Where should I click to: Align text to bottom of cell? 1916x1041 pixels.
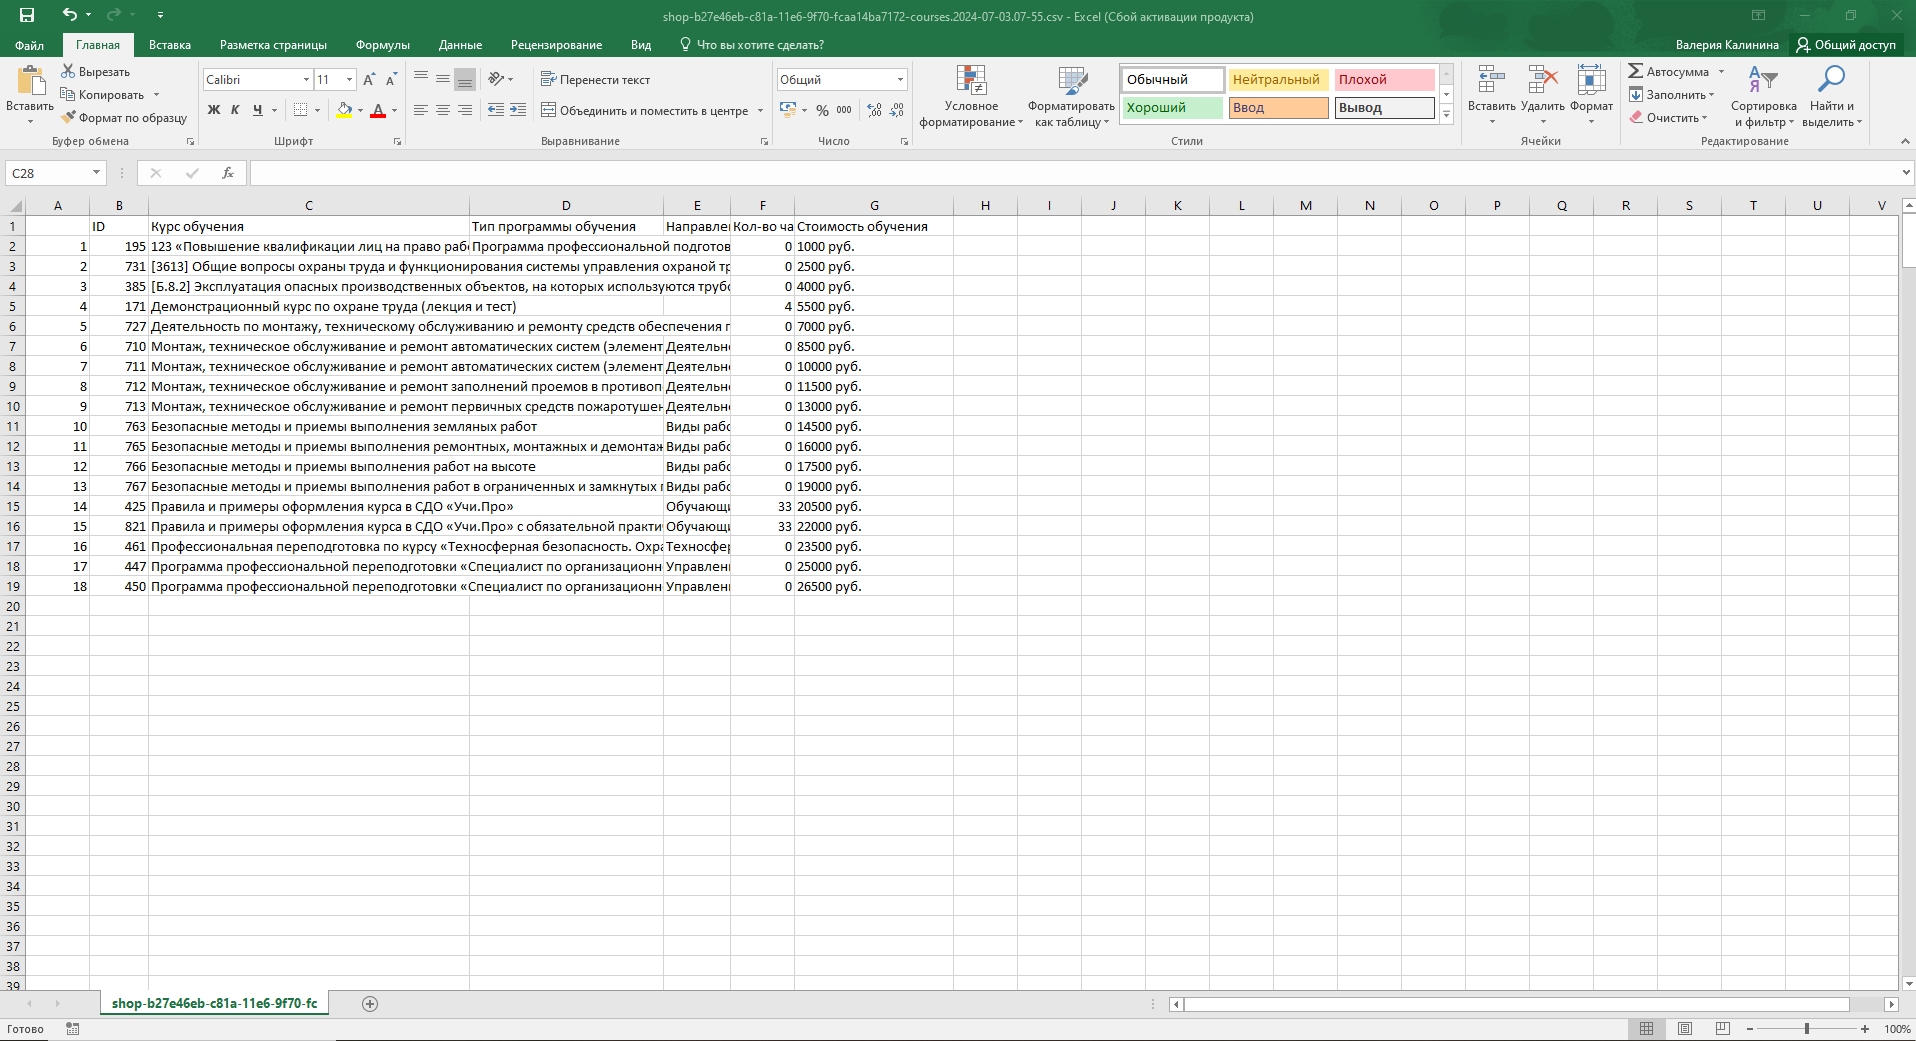tap(465, 79)
